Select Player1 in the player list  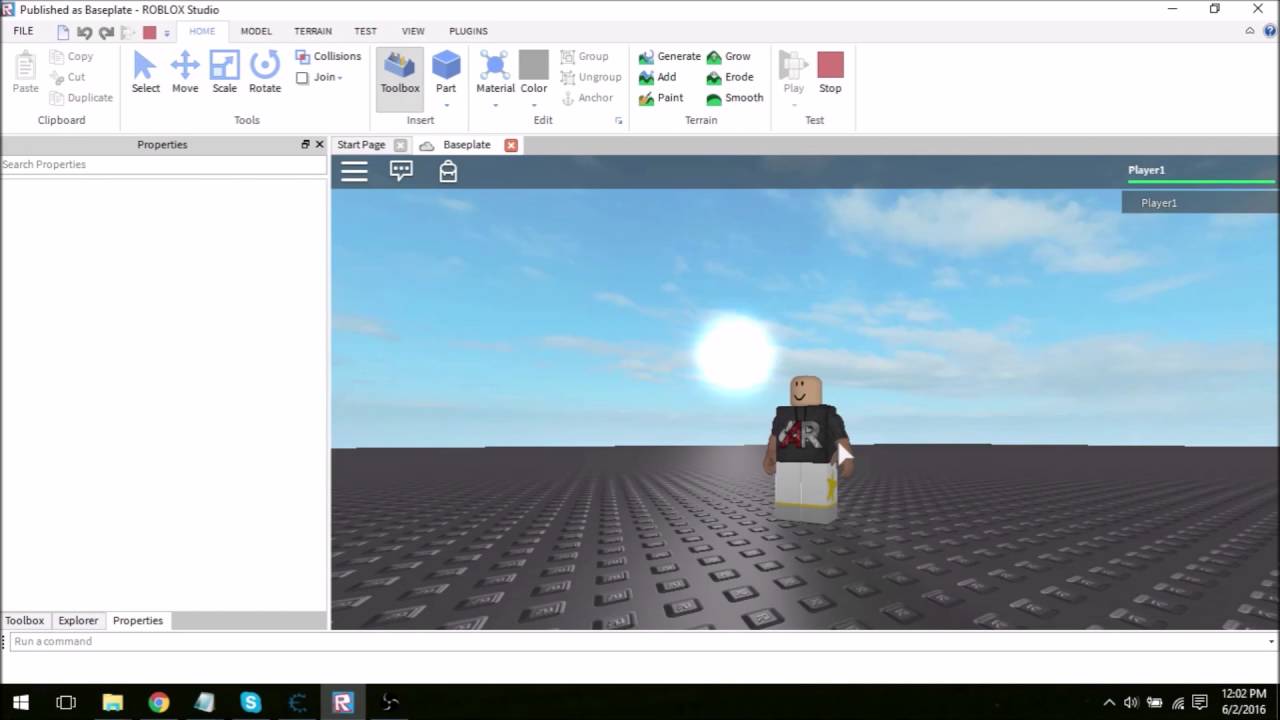click(x=1200, y=203)
